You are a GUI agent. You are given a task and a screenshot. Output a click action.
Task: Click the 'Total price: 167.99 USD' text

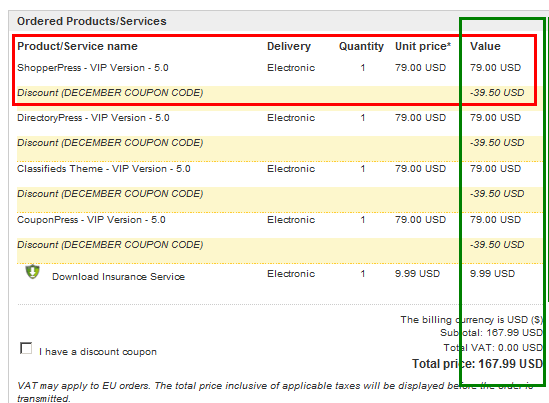pyautogui.click(x=477, y=364)
